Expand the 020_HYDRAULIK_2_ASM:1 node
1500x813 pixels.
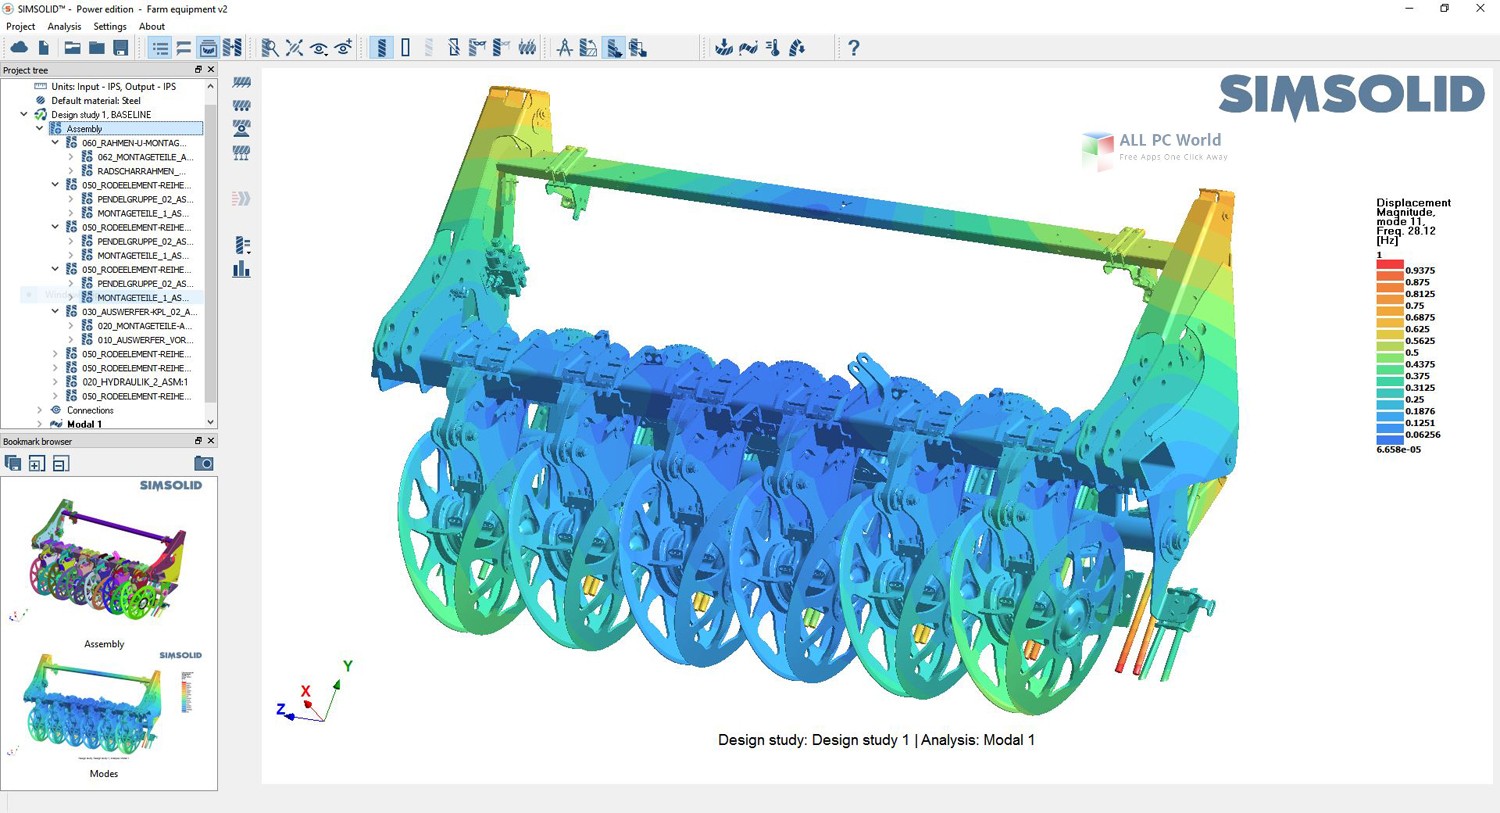coord(55,381)
